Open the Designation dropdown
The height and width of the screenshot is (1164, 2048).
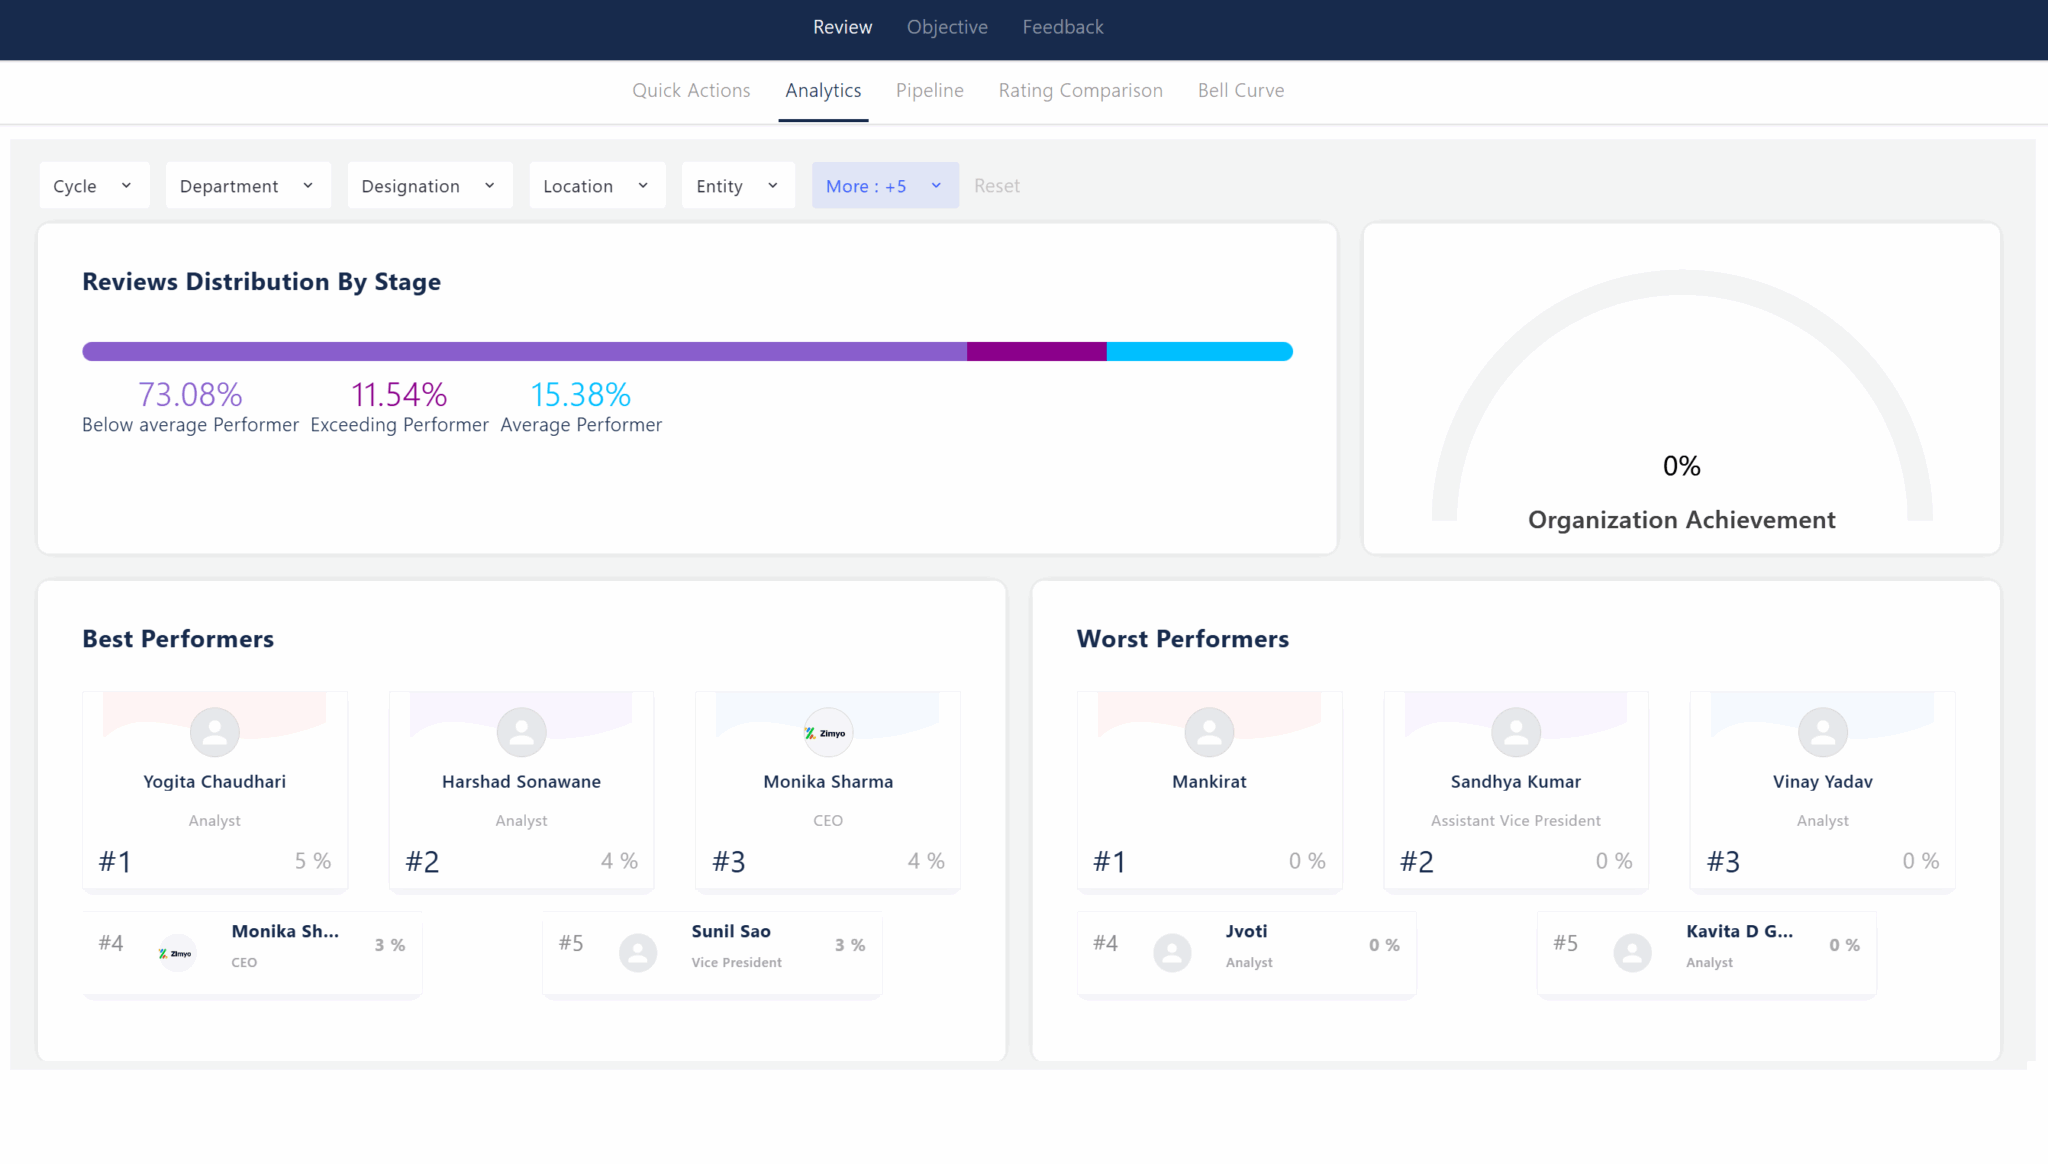429,185
